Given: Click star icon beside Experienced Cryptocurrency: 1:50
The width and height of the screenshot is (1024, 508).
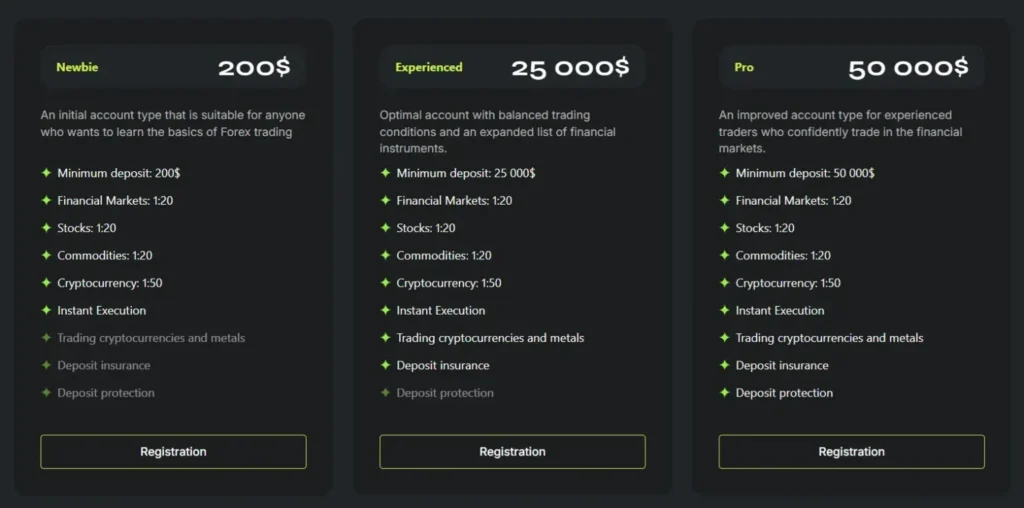Looking at the screenshot, I should (x=385, y=283).
